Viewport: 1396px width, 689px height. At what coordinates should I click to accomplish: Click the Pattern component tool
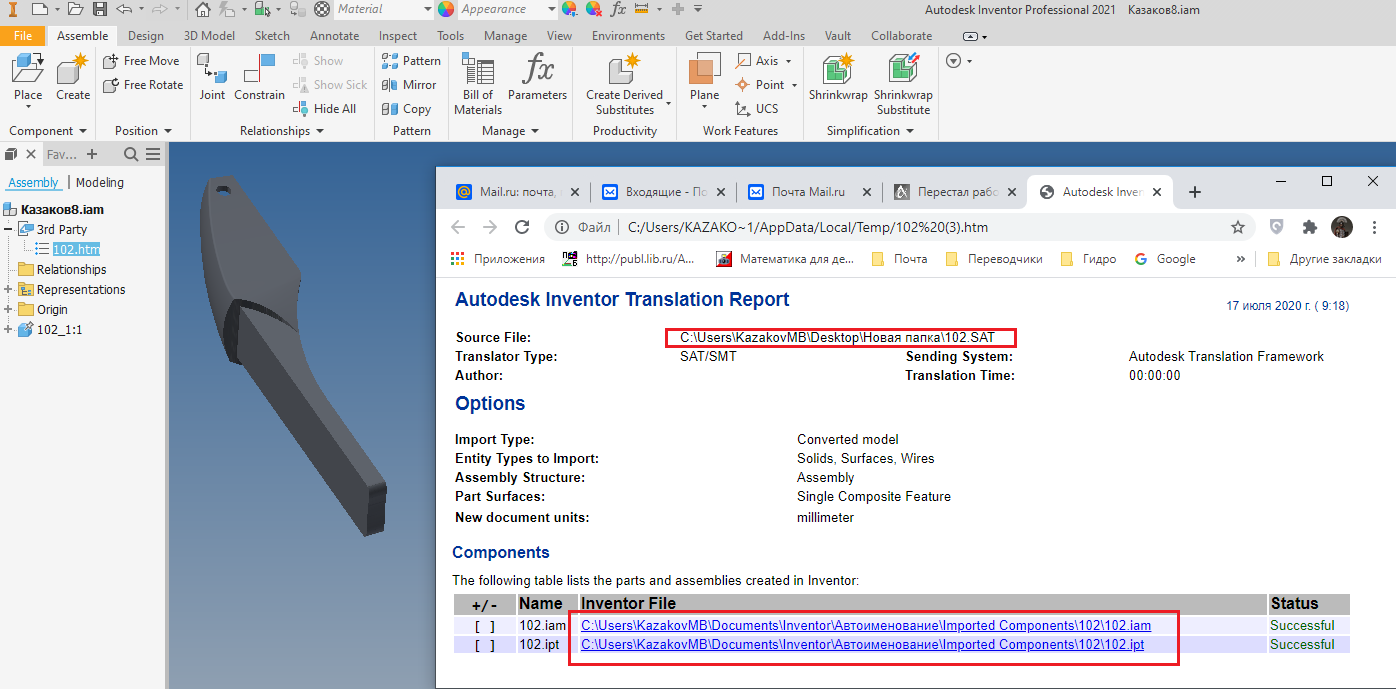pos(411,61)
